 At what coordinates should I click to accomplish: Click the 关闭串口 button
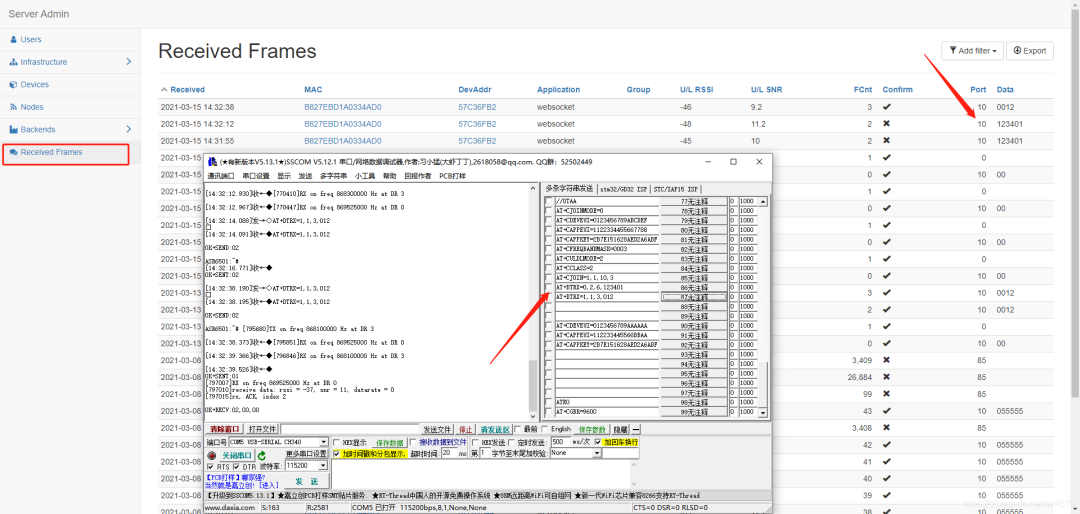[x=237, y=455]
